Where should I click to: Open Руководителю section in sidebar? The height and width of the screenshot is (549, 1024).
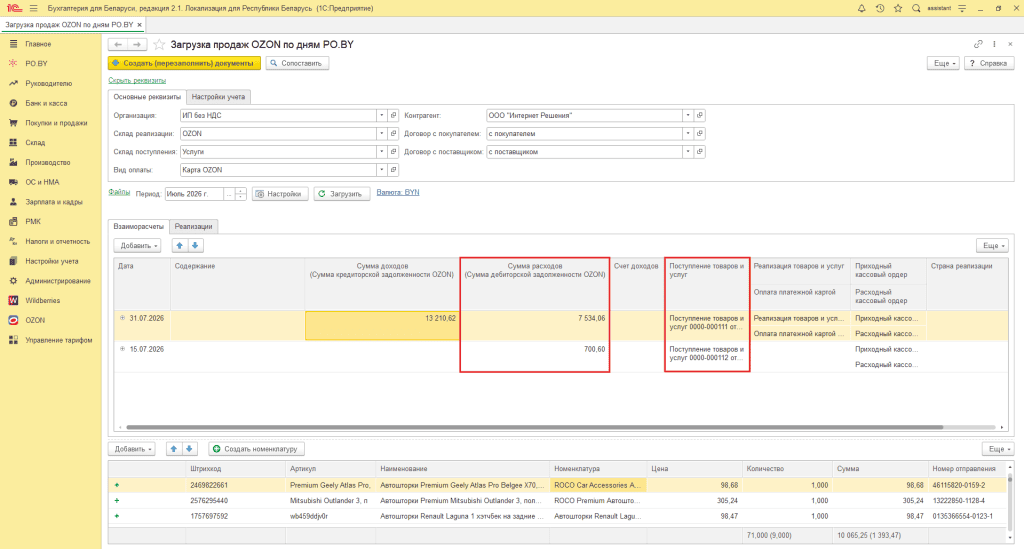tap(48, 84)
